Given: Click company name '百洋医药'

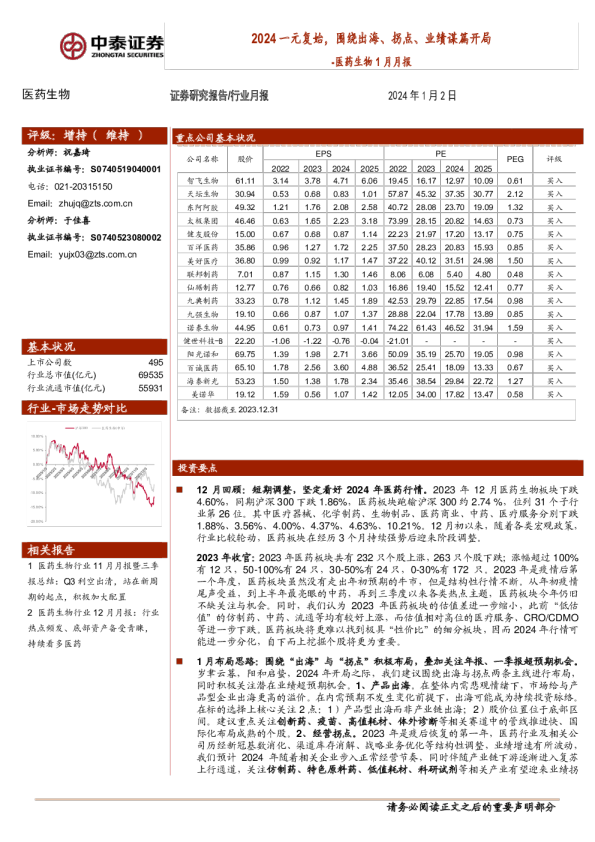Looking at the screenshot, I should click(202, 248).
